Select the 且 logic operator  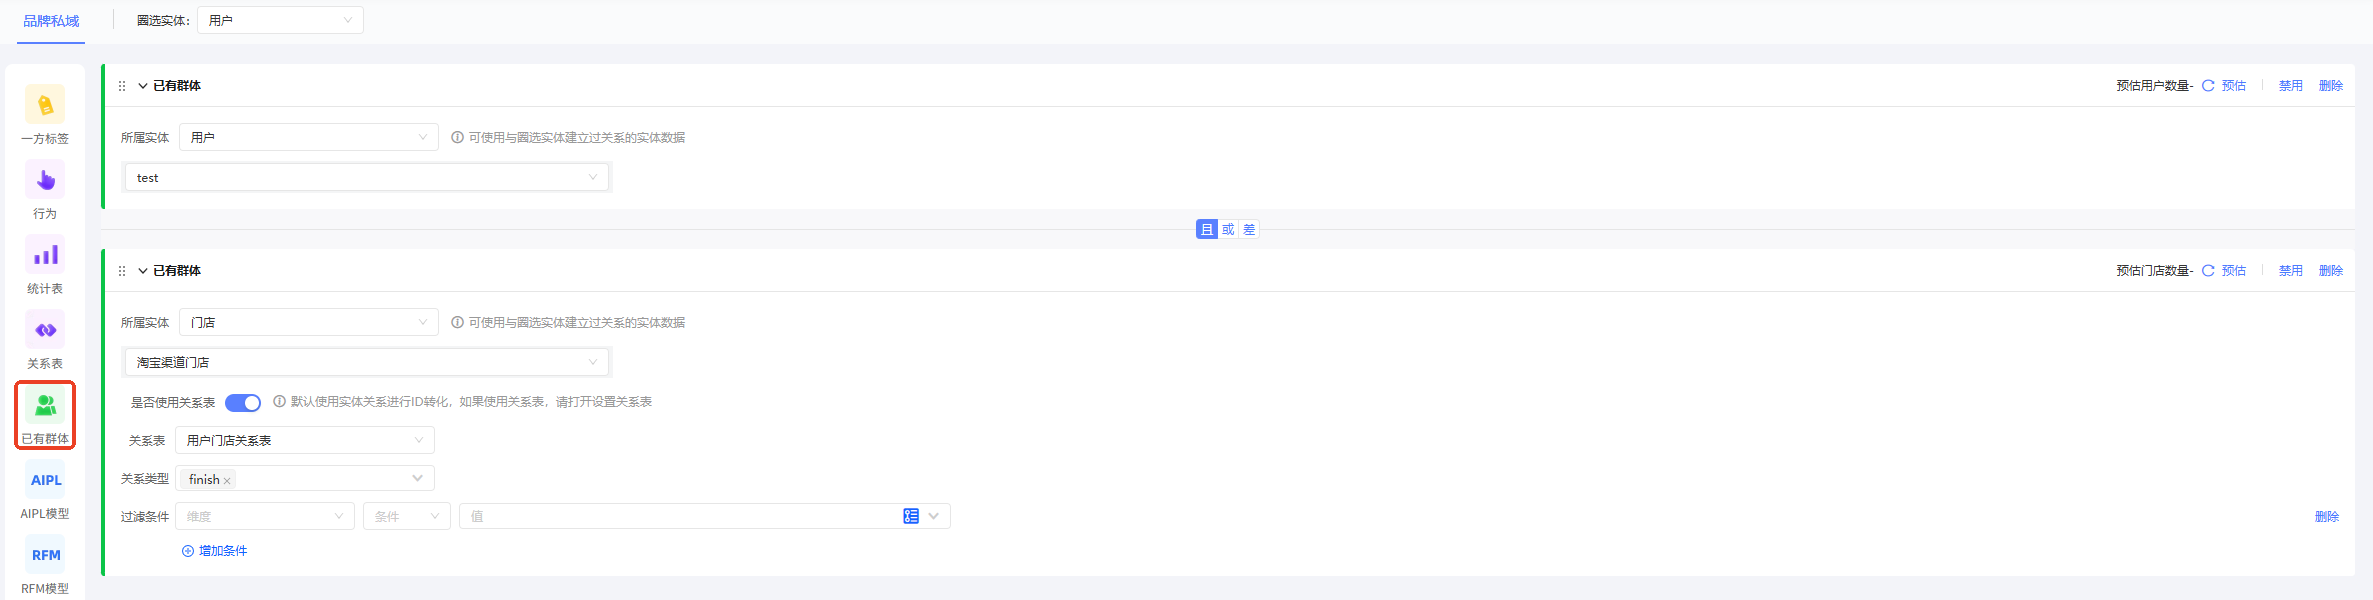pos(1207,230)
